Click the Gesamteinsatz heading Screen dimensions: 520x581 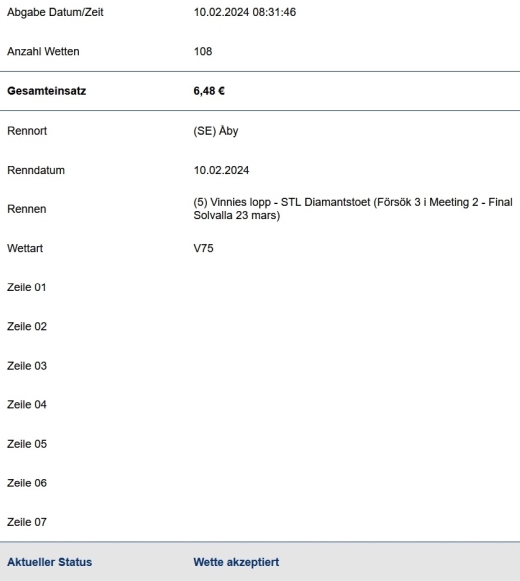[47, 91]
